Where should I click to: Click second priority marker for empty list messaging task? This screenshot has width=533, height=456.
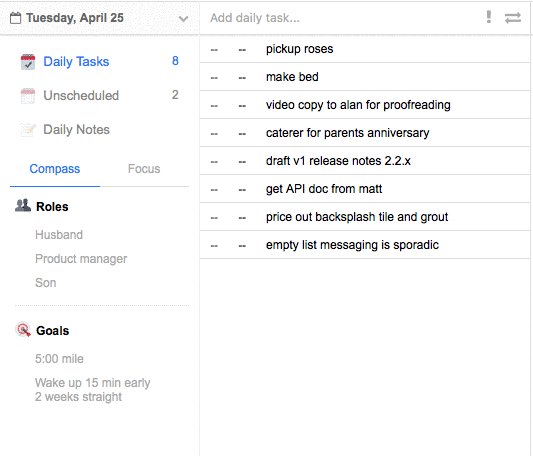click(x=242, y=246)
